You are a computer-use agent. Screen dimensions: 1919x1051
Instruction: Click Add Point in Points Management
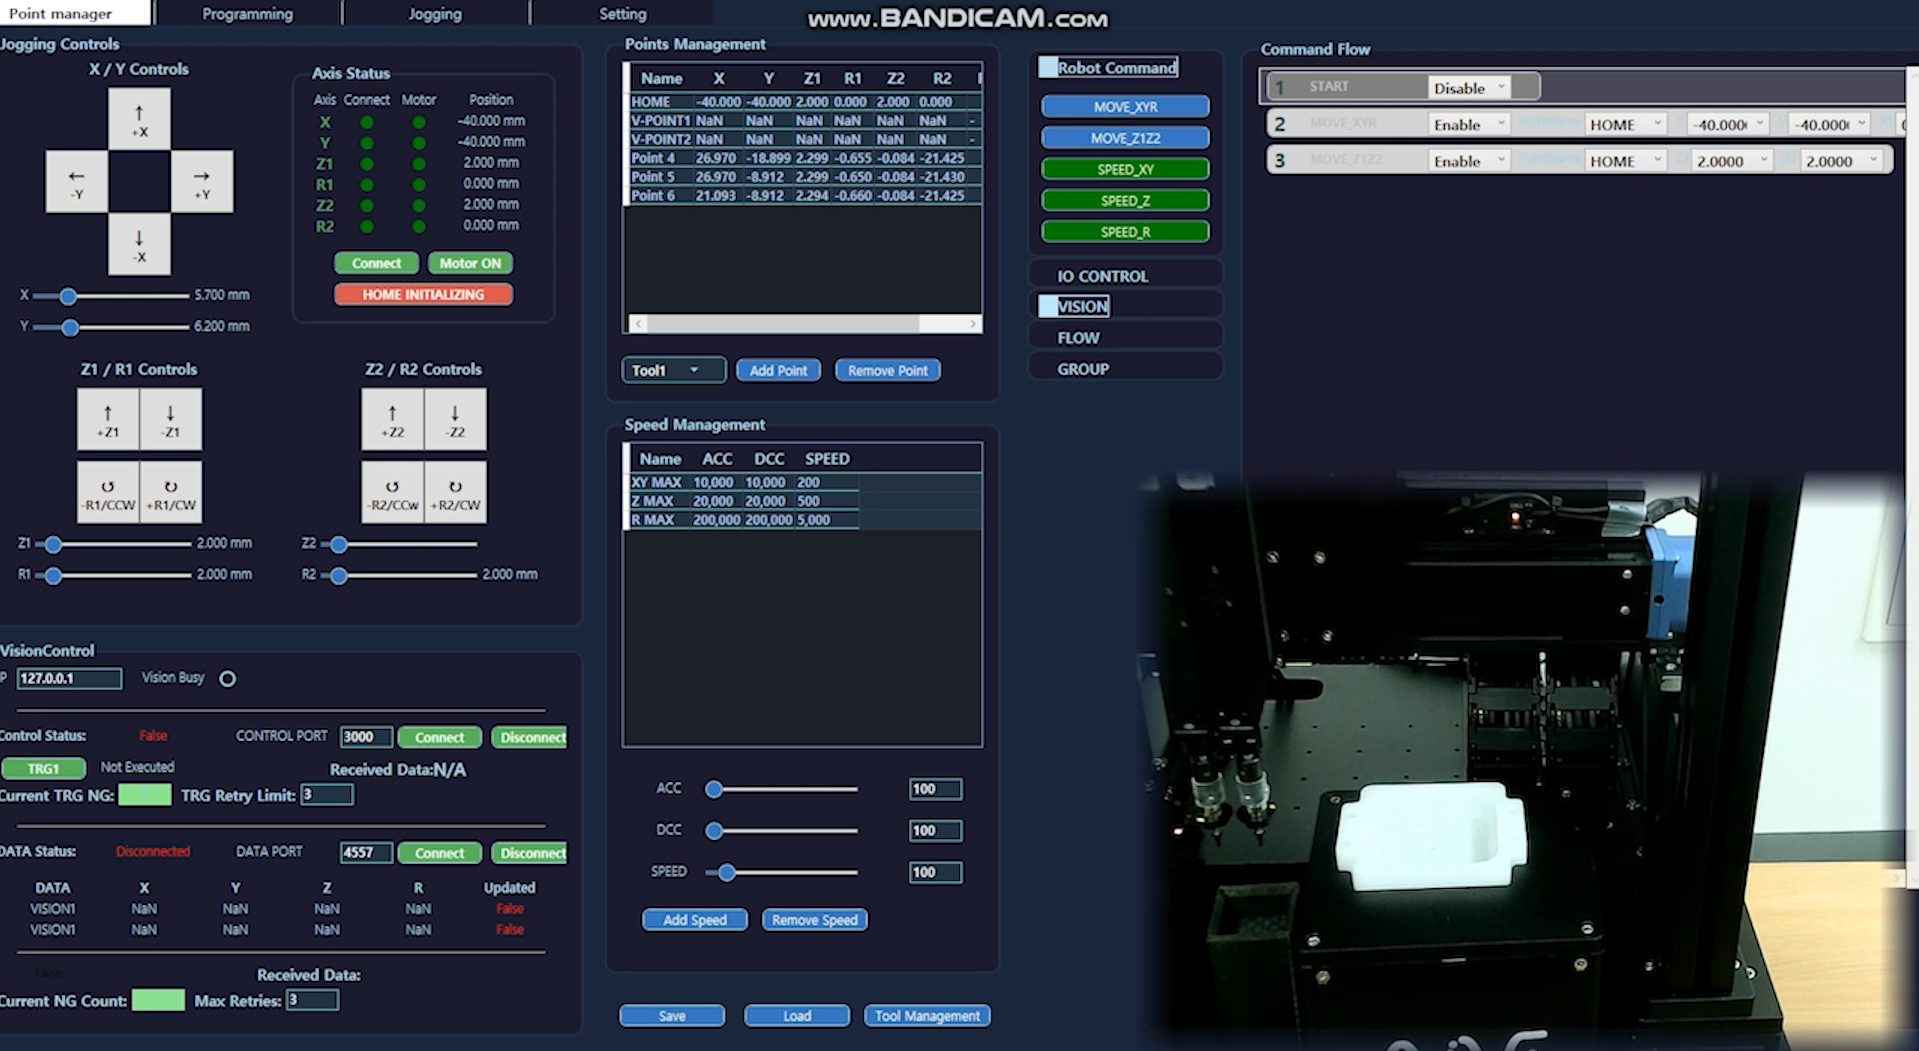(x=777, y=369)
